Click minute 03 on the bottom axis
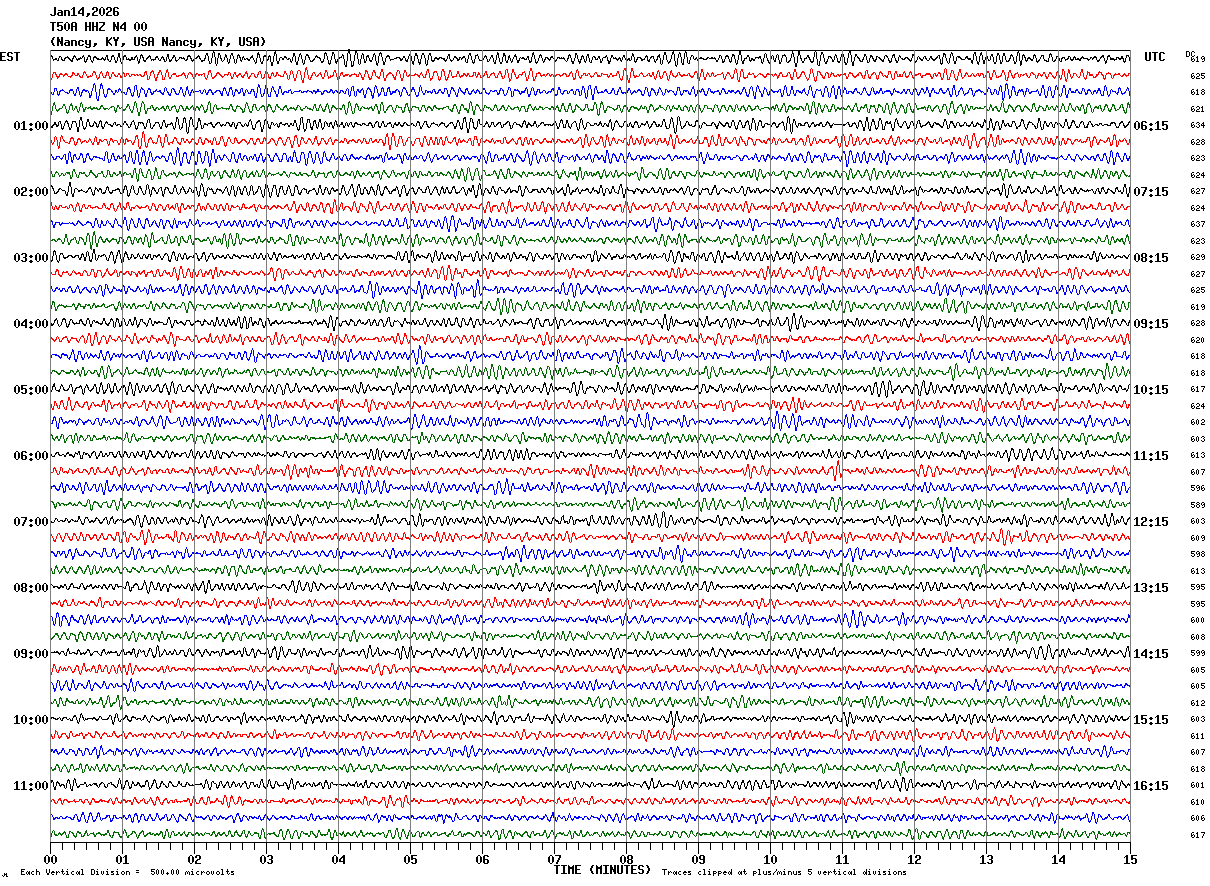1210x886 pixels. click(266, 859)
